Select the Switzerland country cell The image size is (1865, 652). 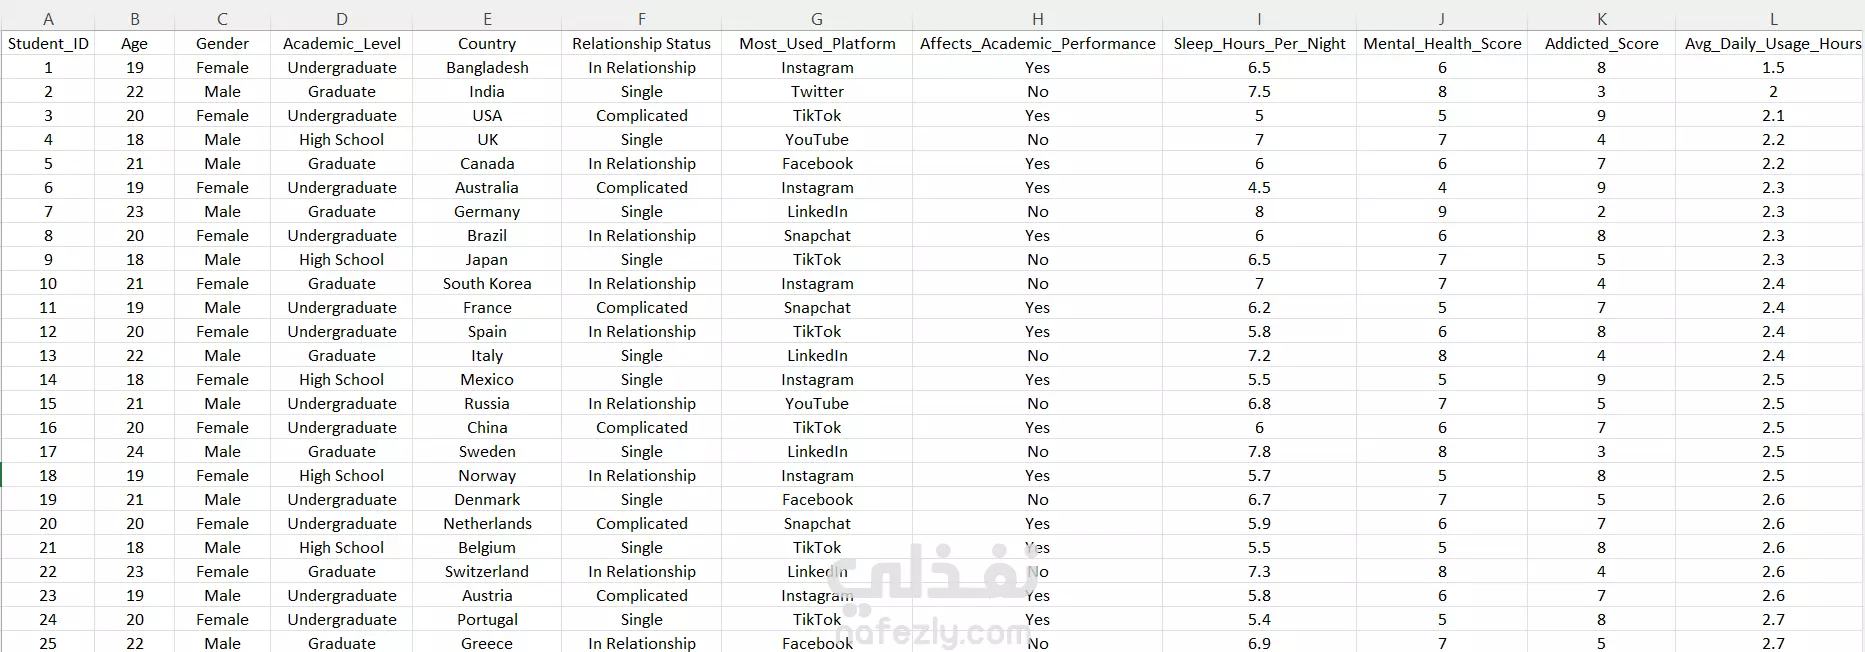[x=487, y=571]
